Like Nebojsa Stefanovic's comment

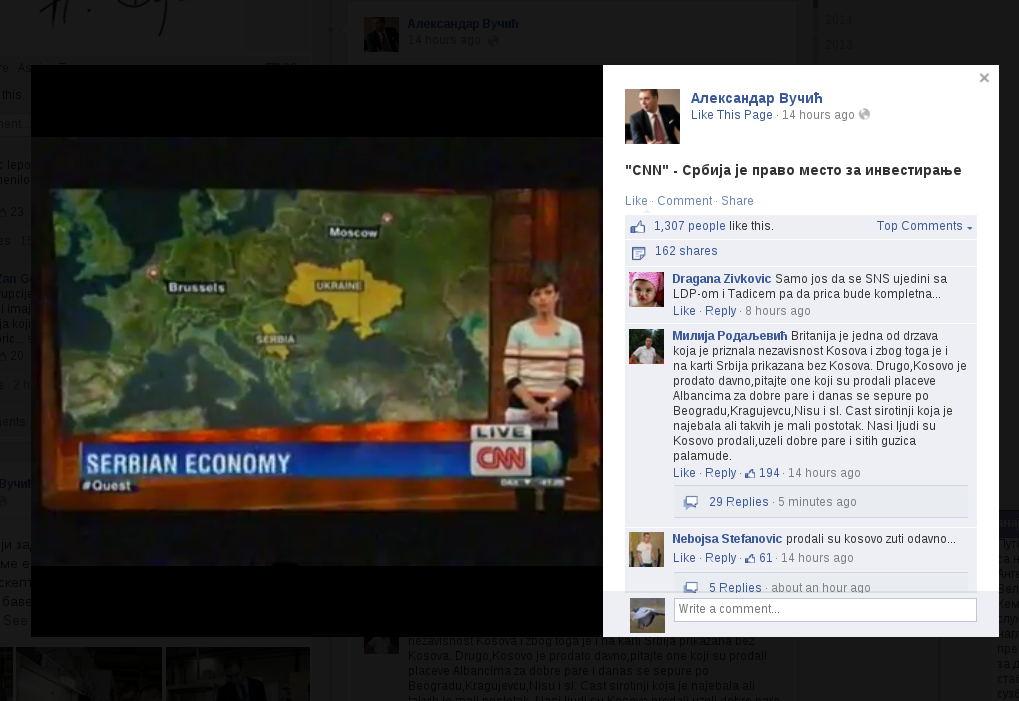[684, 558]
